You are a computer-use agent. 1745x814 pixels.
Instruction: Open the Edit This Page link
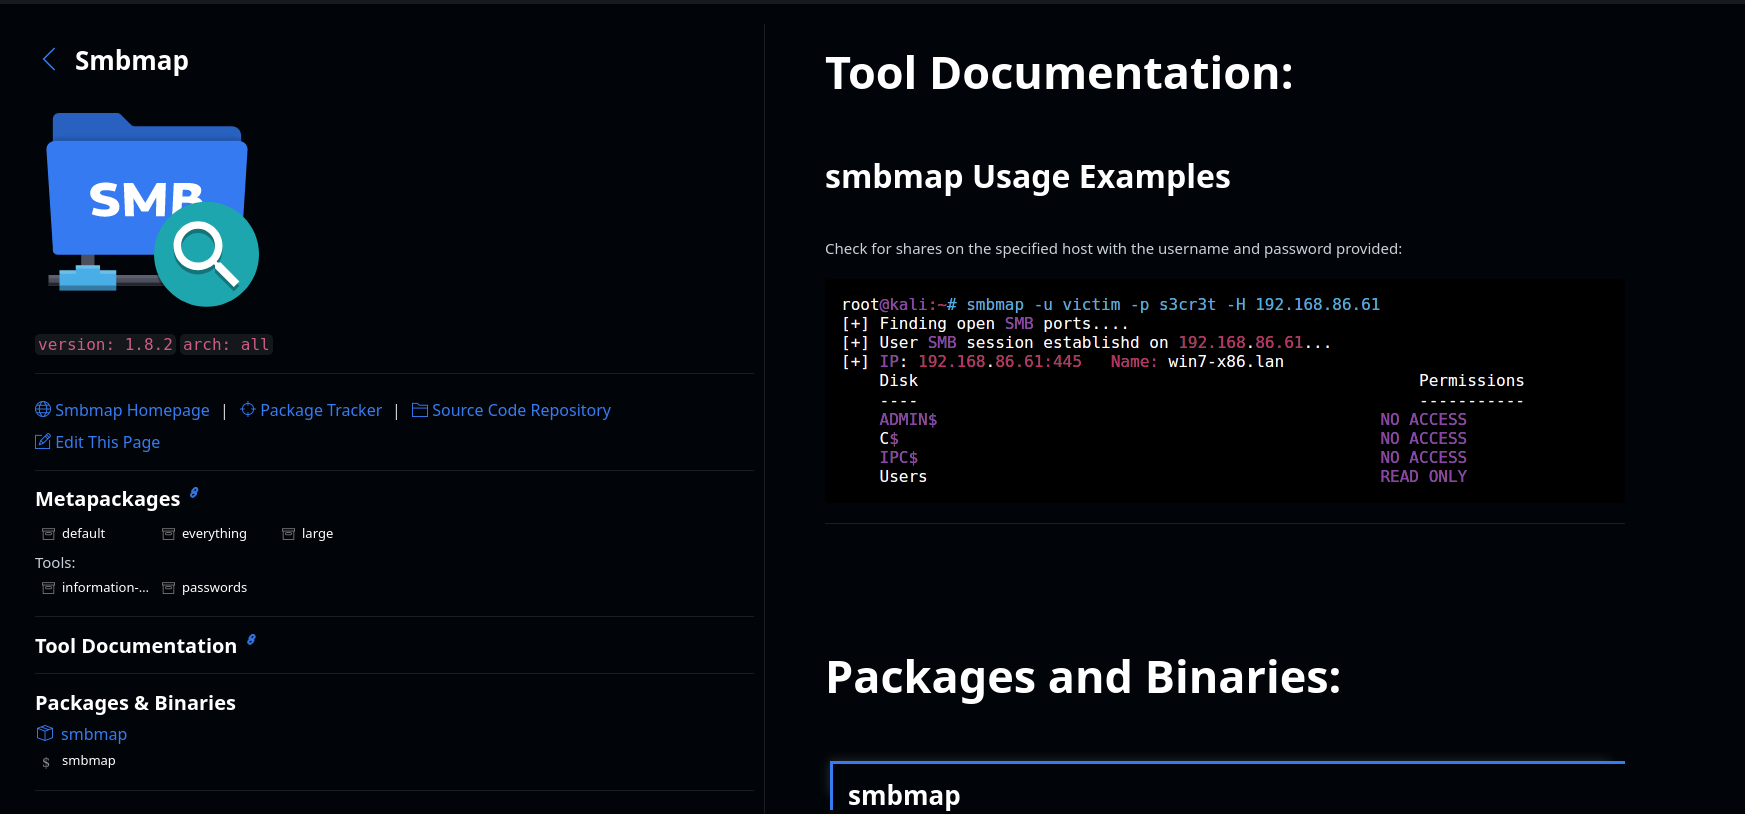pos(107,442)
